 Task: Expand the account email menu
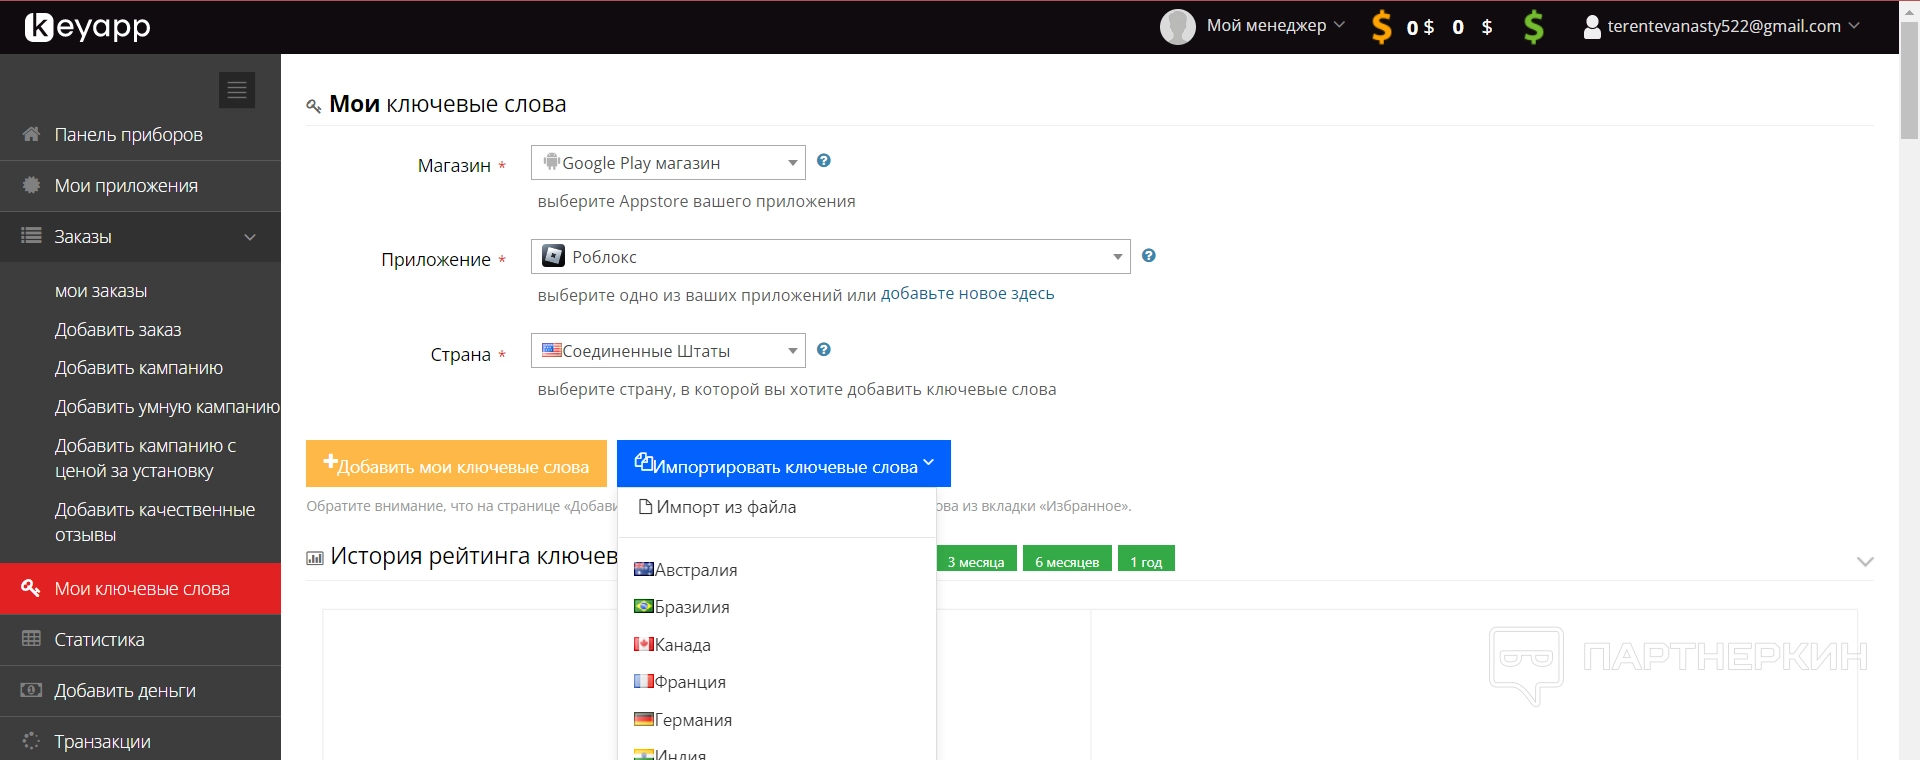pyautogui.click(x=1722, y=27)
